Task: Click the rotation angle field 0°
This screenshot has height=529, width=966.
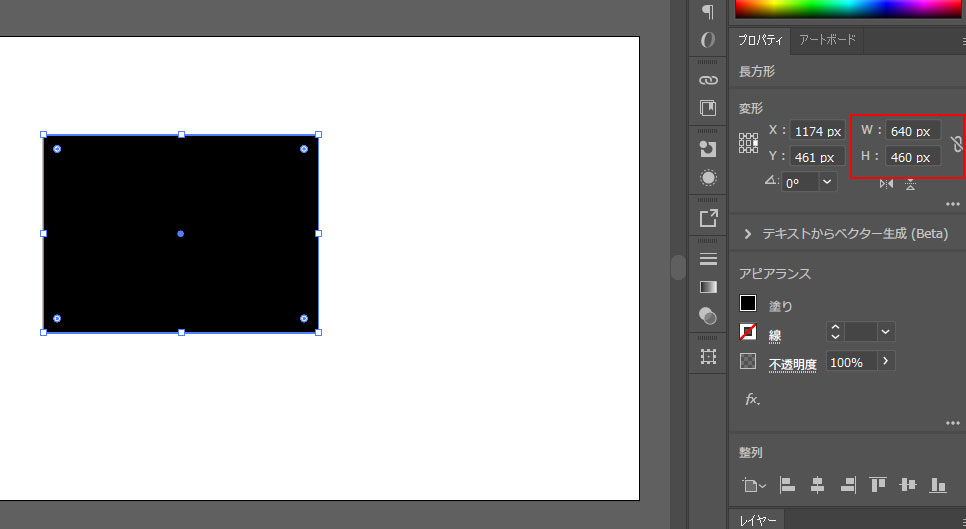Action: tap(800, 182)
